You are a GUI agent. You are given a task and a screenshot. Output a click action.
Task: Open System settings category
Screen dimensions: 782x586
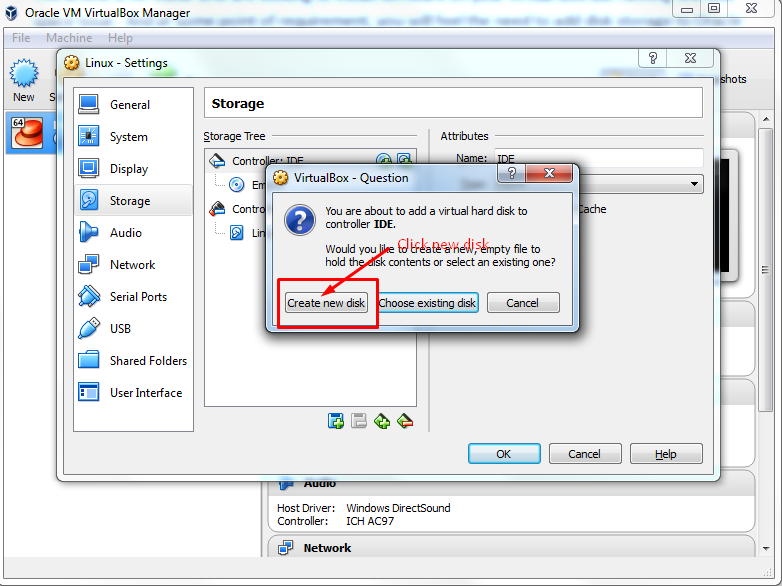133,137
